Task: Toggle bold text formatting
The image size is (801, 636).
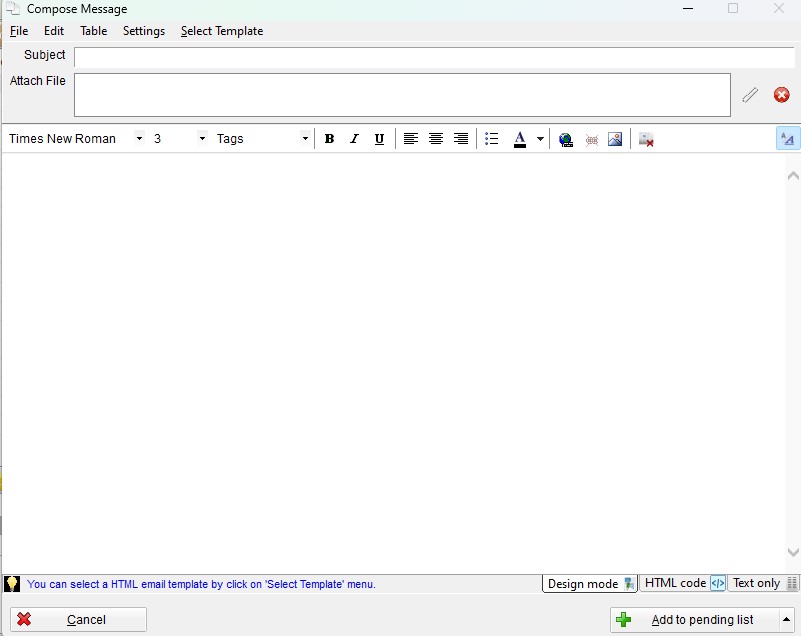Action: (x=329, y=138)
